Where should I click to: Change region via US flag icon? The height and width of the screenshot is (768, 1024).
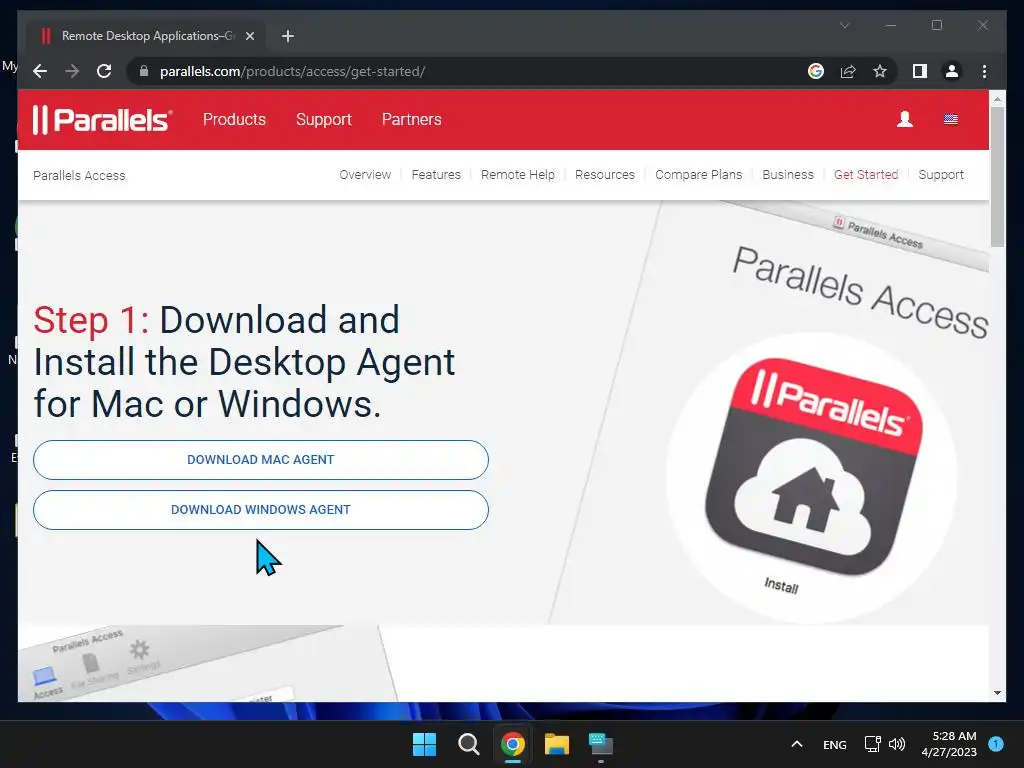click(x=950, y=119)
